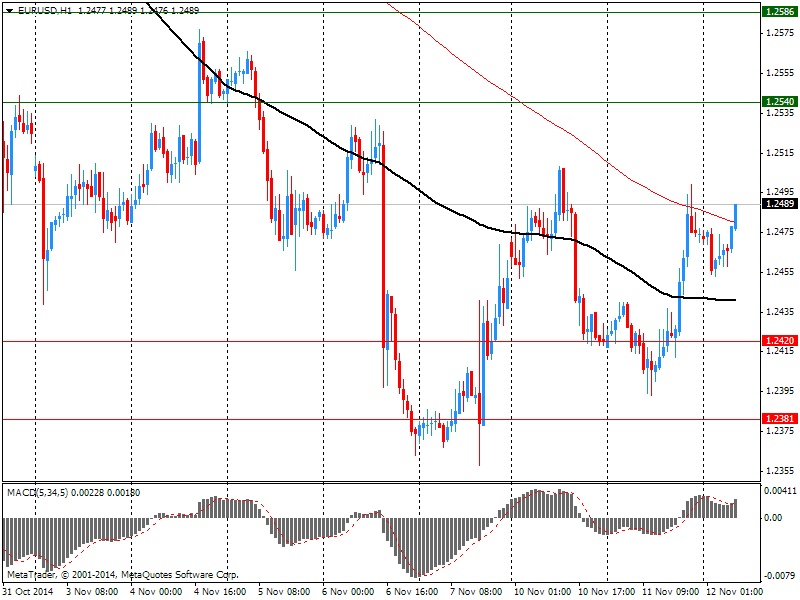
Task: Click the 5 Nov 08:00 time label
Action: [x=284, y=591]
